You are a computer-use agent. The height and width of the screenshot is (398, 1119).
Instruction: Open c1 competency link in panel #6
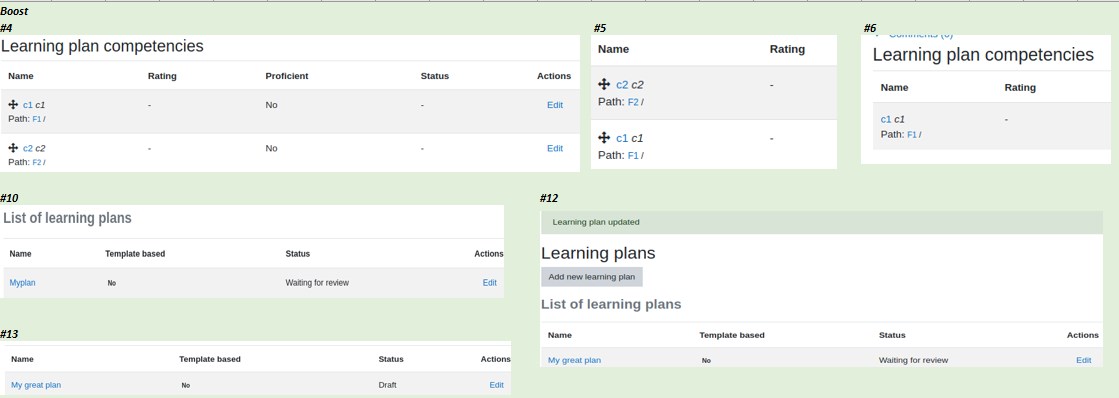[x=886, y=120]
